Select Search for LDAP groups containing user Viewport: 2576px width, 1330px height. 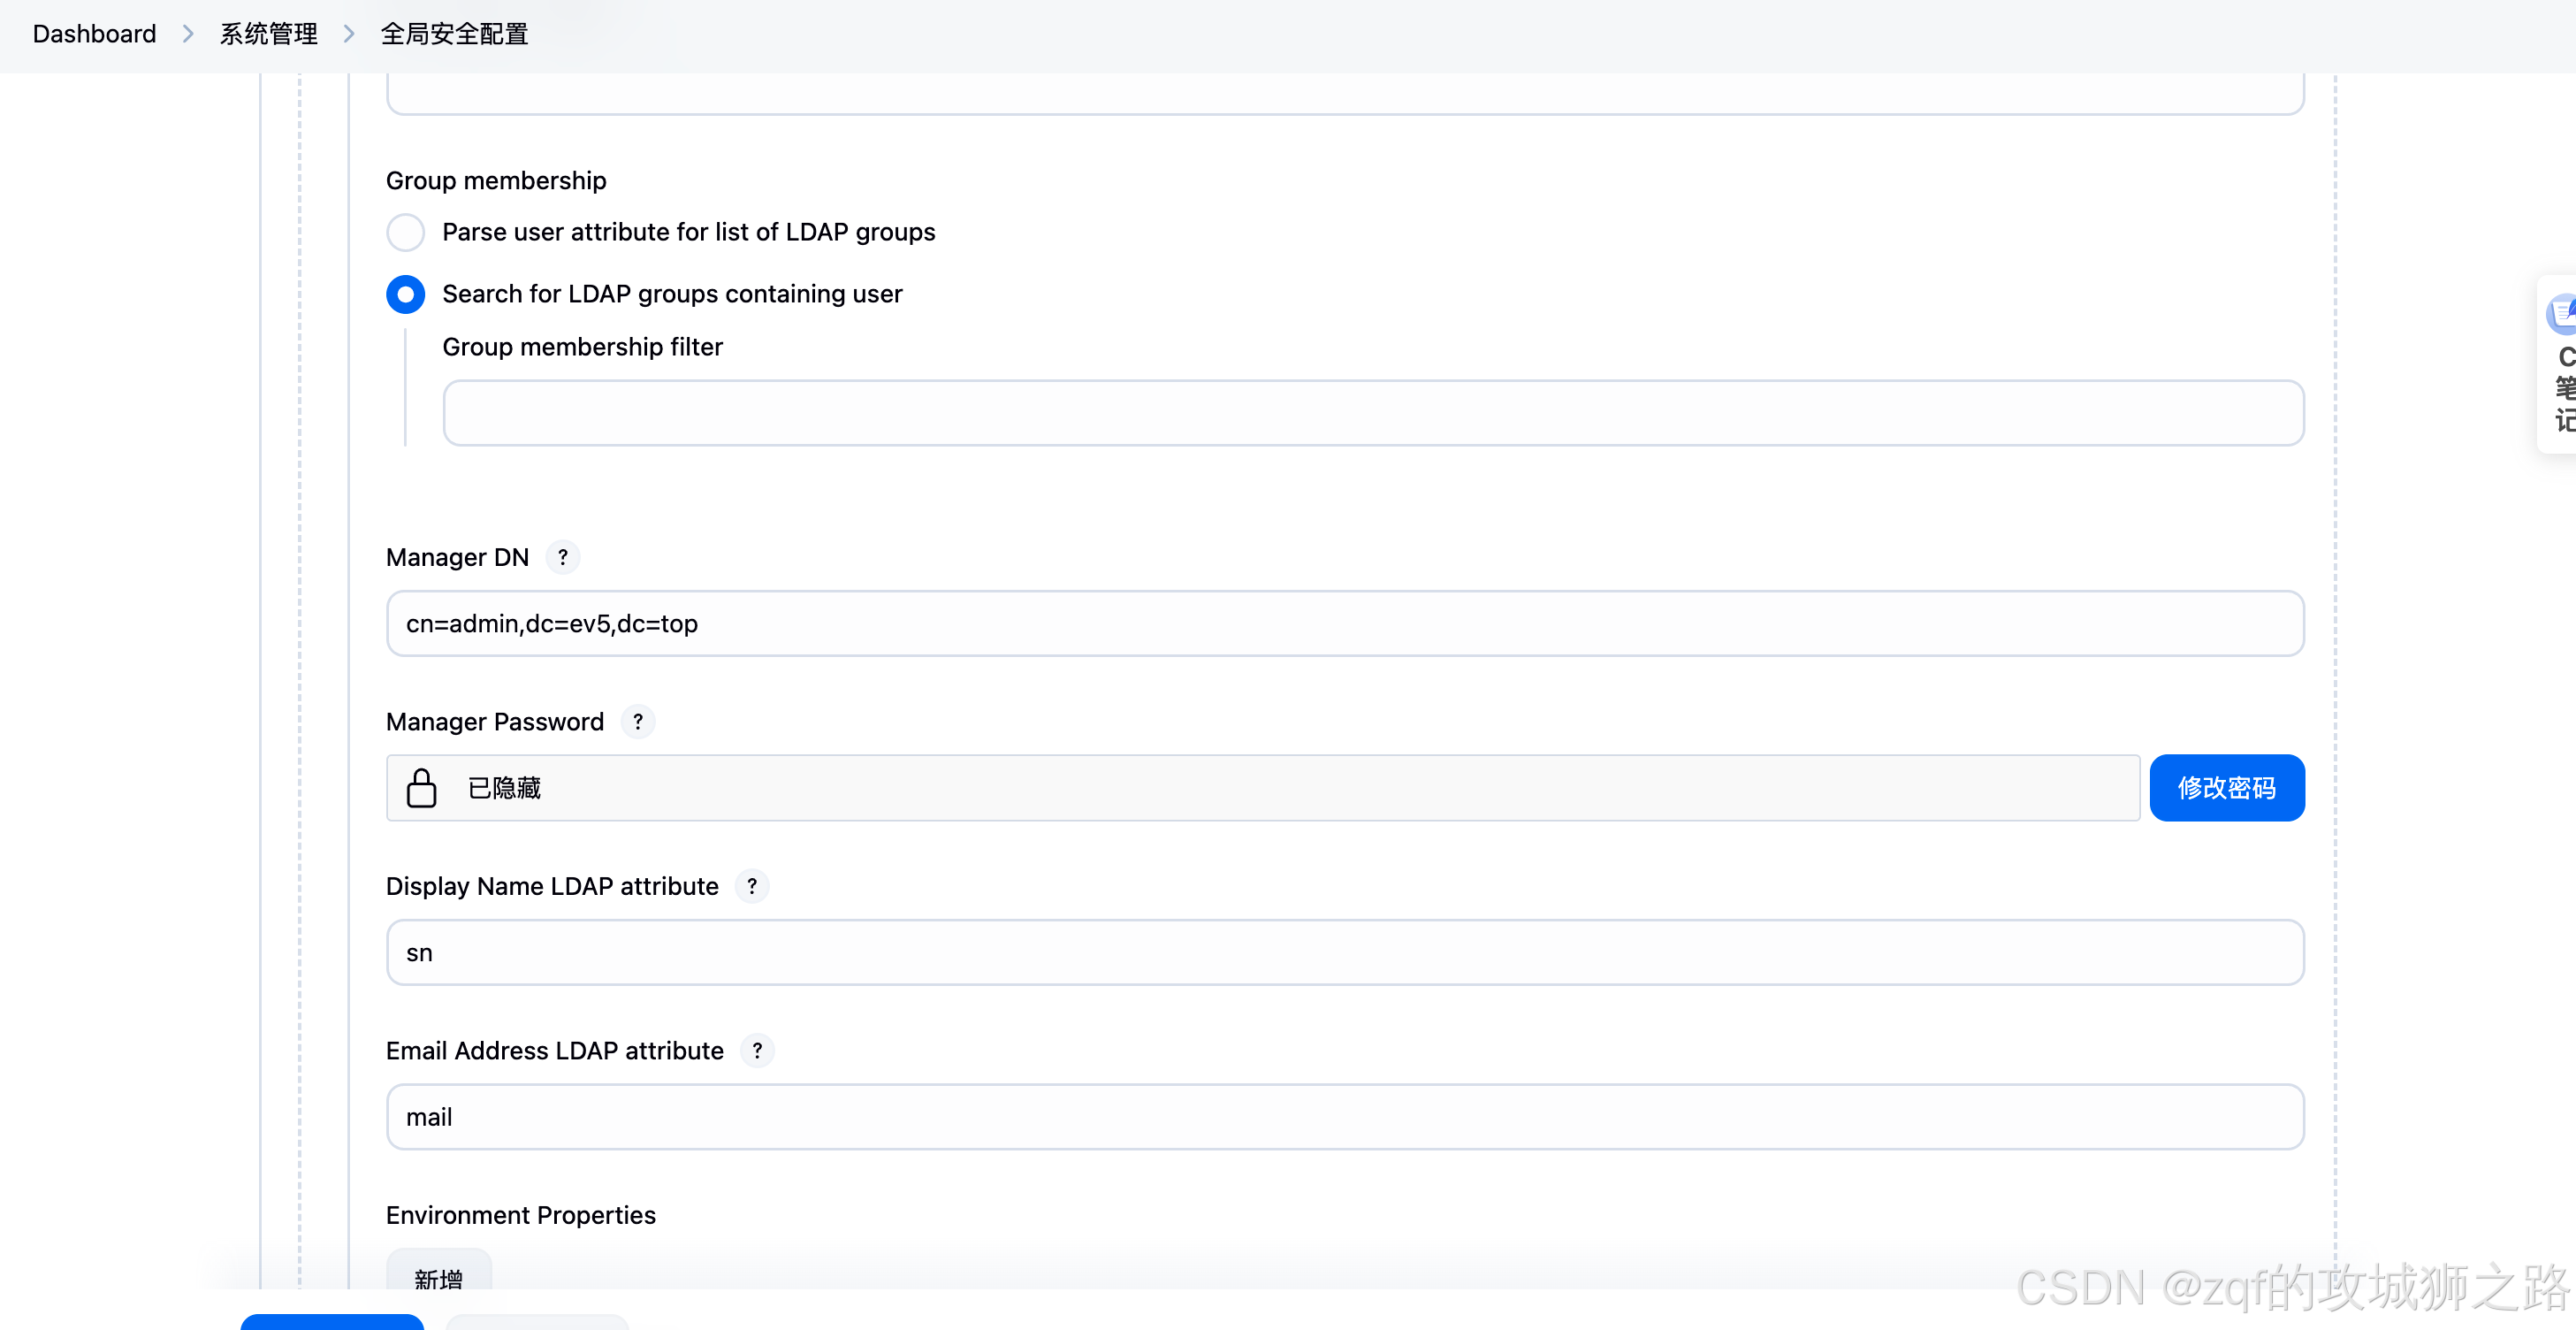[x=405, y=294]
